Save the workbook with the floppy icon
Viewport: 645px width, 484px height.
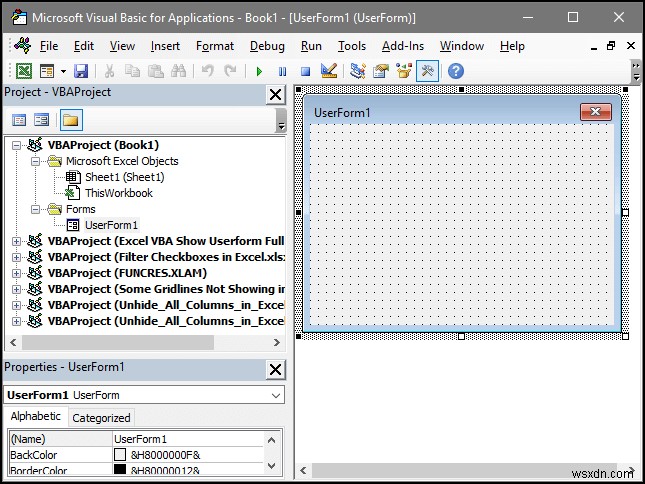81,71
